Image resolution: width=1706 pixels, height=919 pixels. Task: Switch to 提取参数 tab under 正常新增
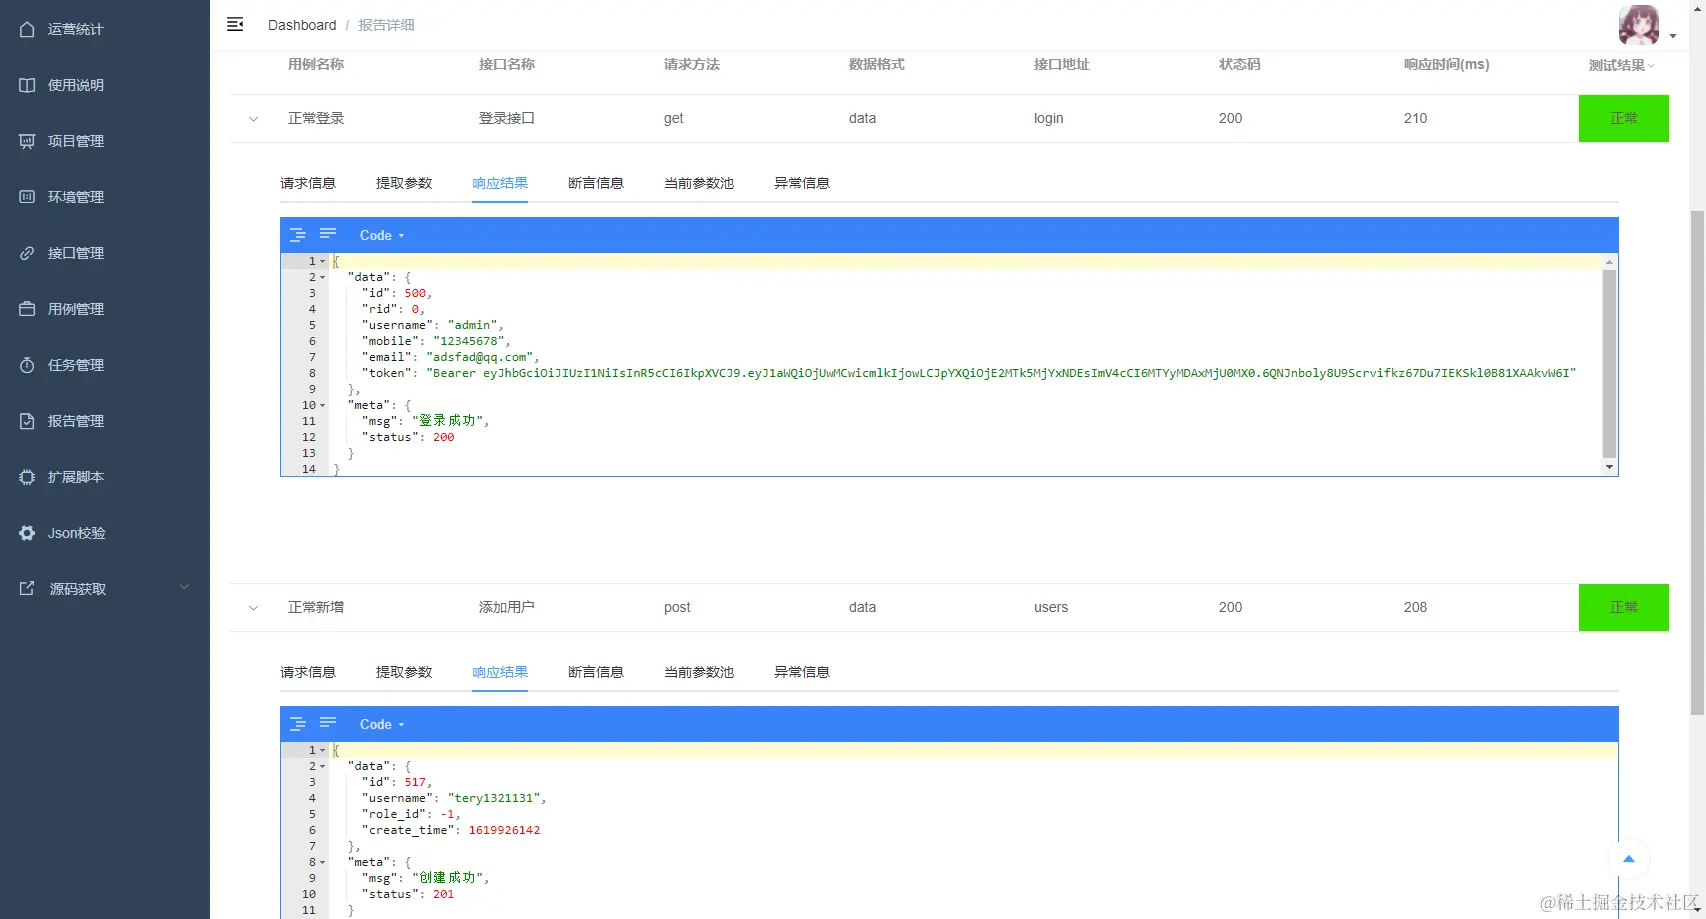coord(404,672)
